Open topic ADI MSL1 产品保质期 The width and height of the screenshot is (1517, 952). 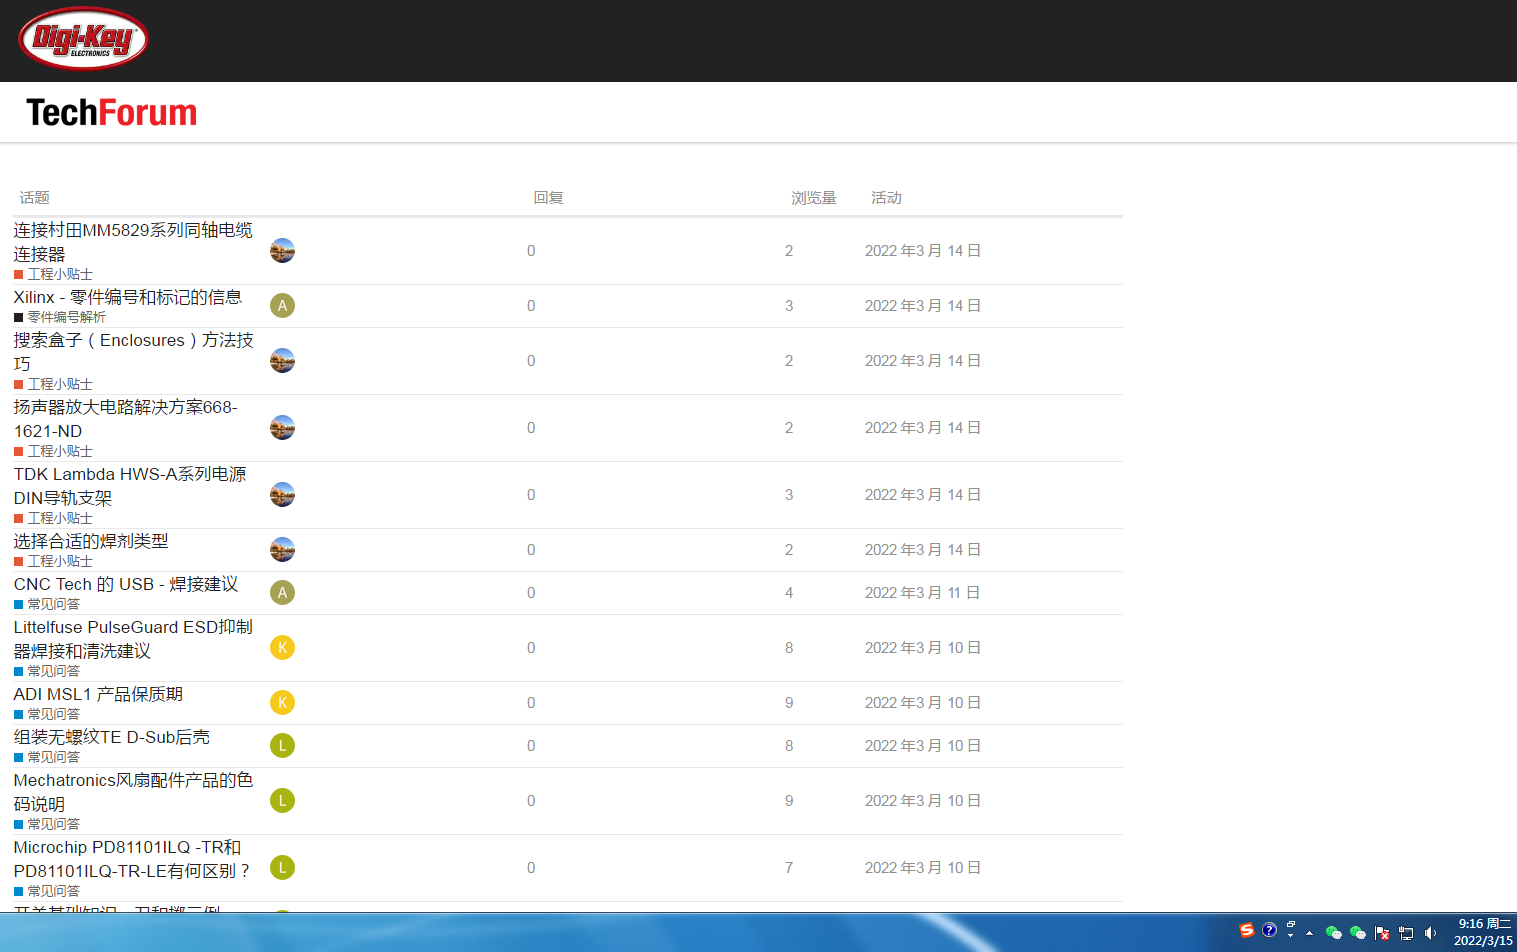click(x=98, y=694)
